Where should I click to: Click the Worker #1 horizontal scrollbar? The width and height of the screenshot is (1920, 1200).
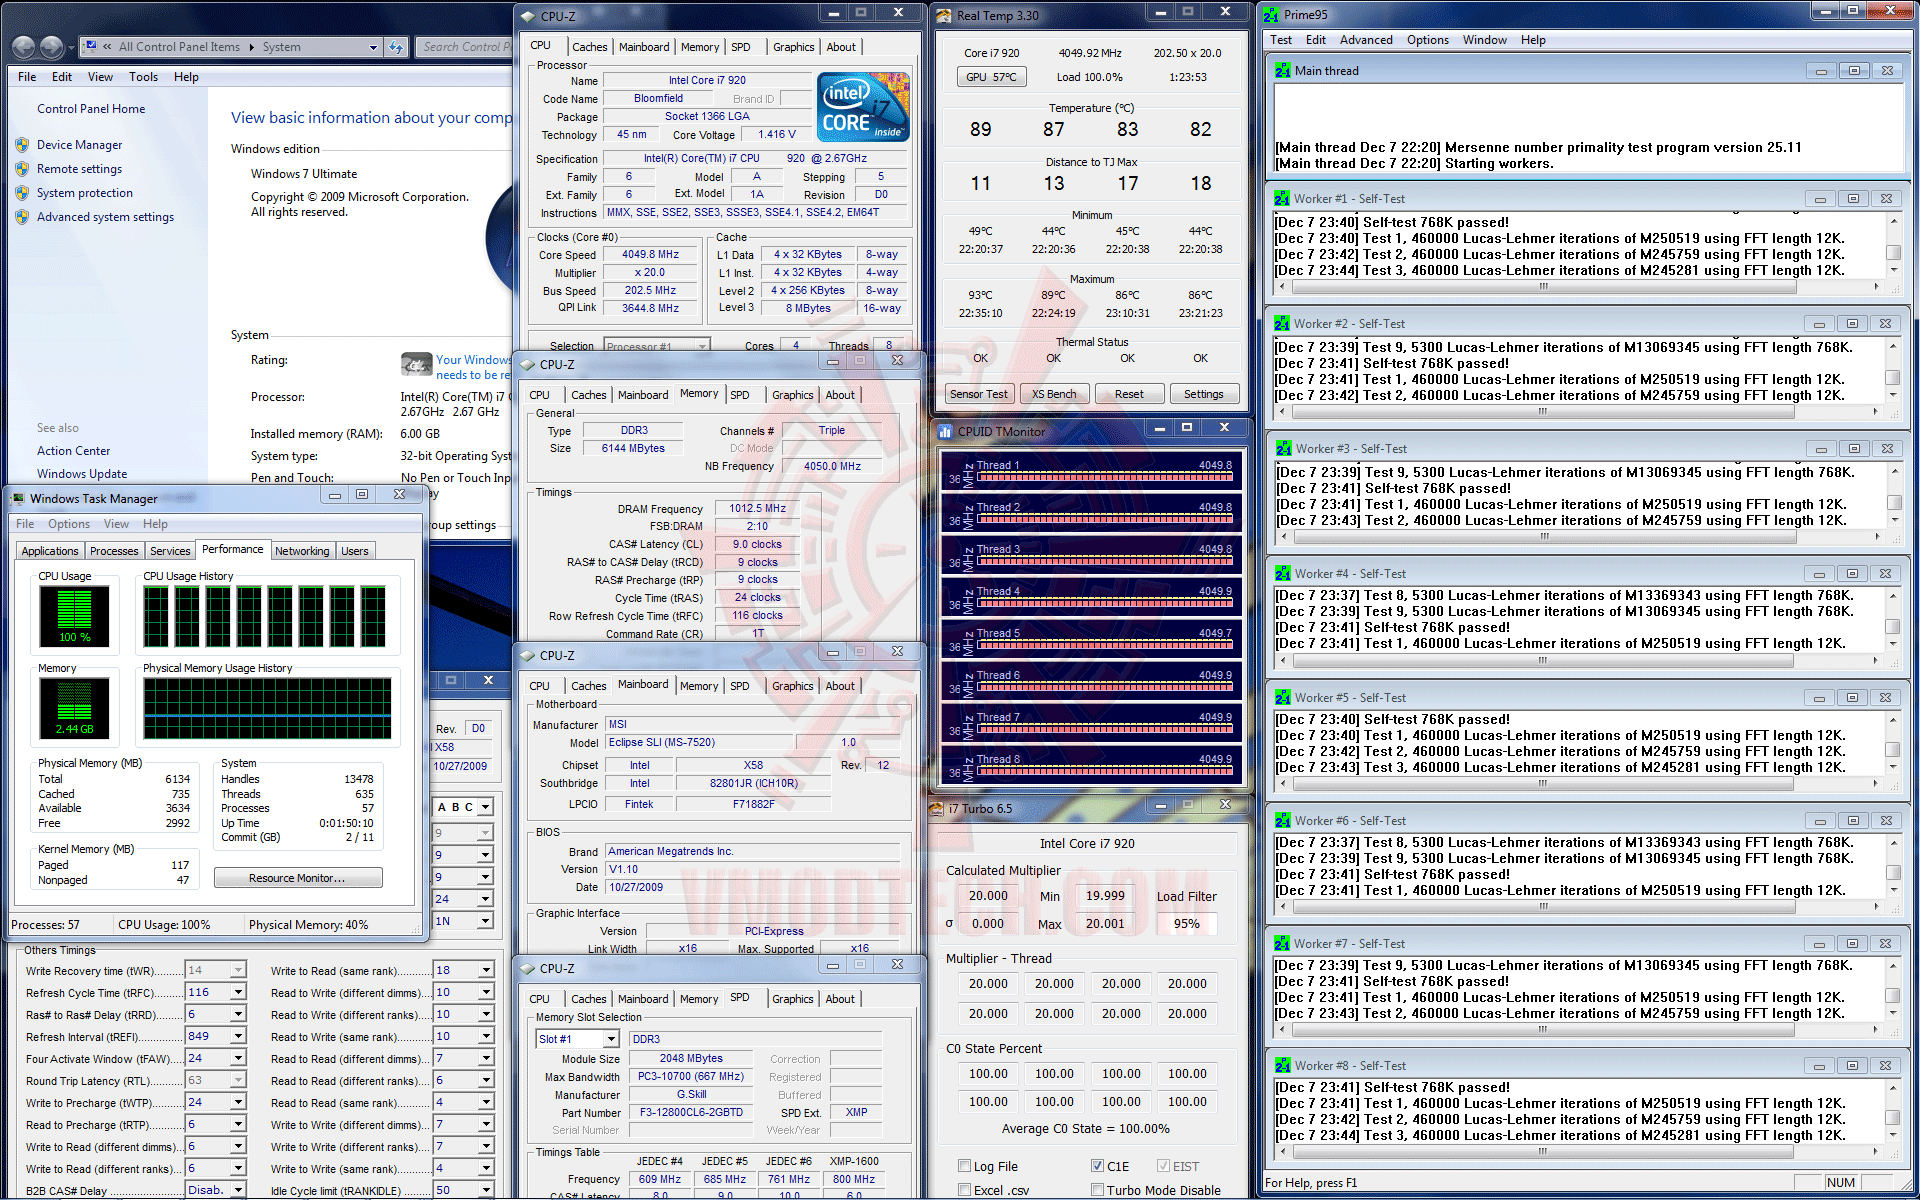1543,287
